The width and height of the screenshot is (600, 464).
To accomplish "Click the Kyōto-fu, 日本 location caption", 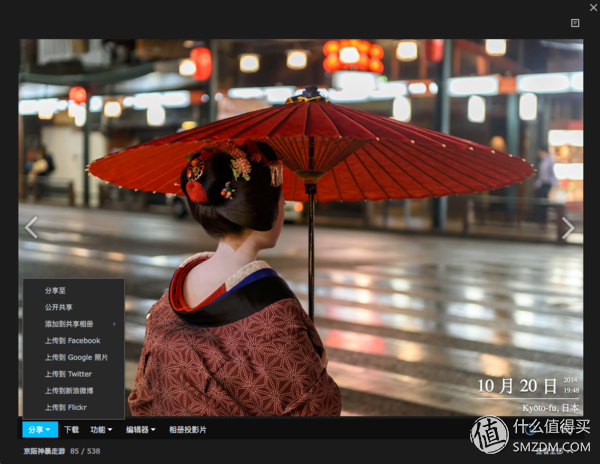I will pyautogui.click(x=549, y=408).
